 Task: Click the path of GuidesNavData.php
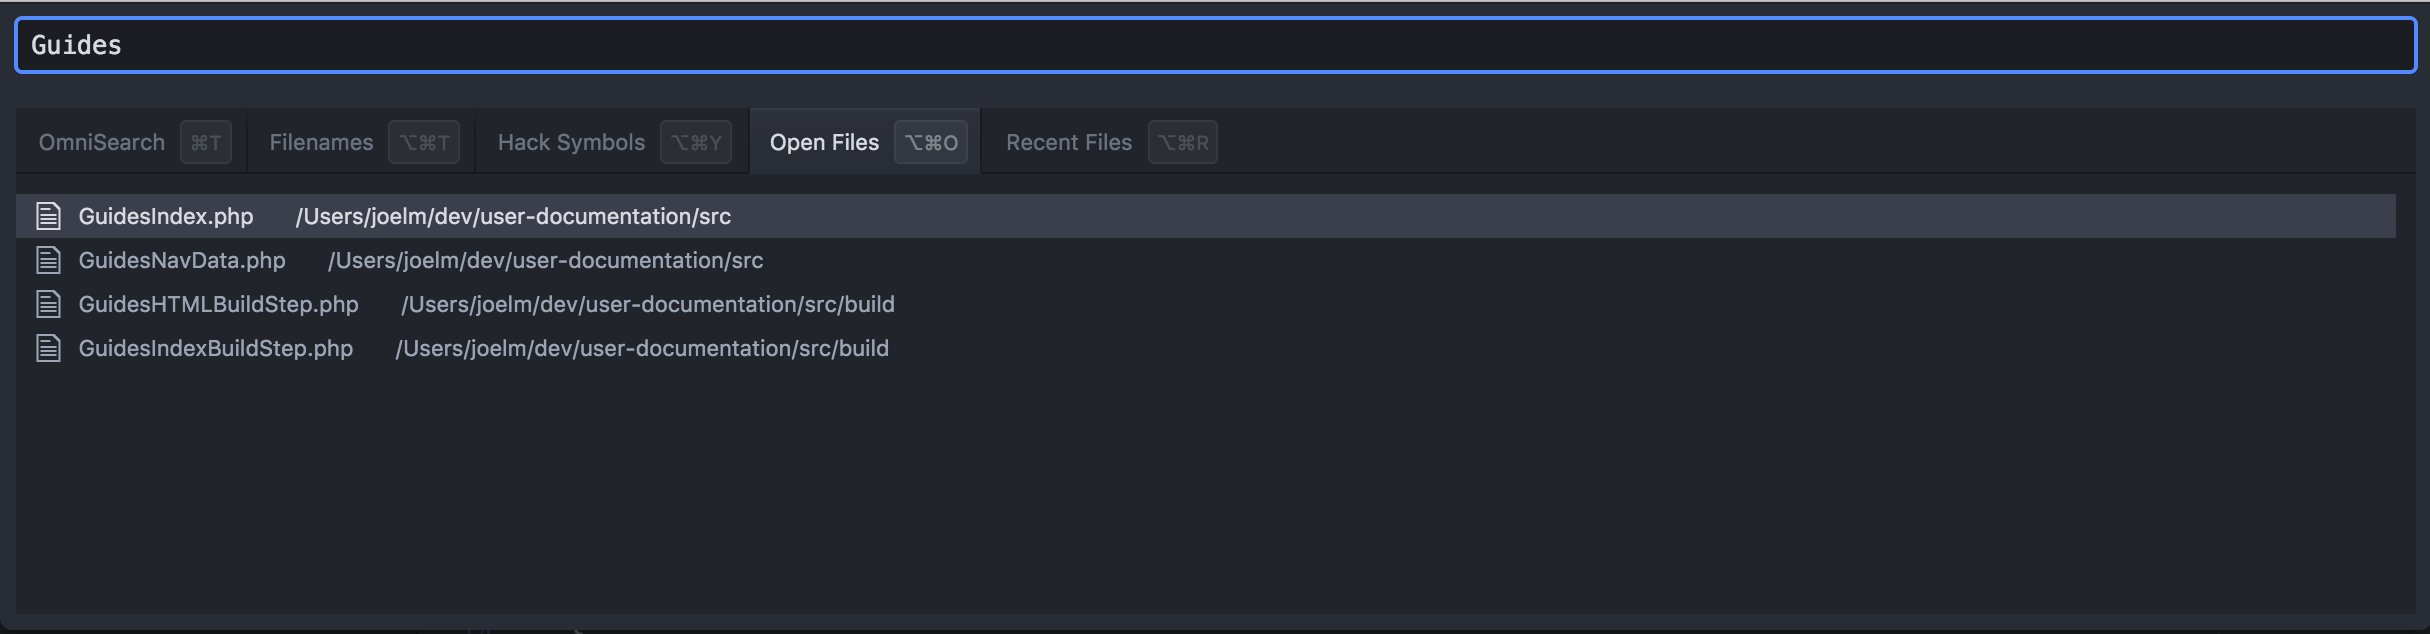click(x=545, y=261)
